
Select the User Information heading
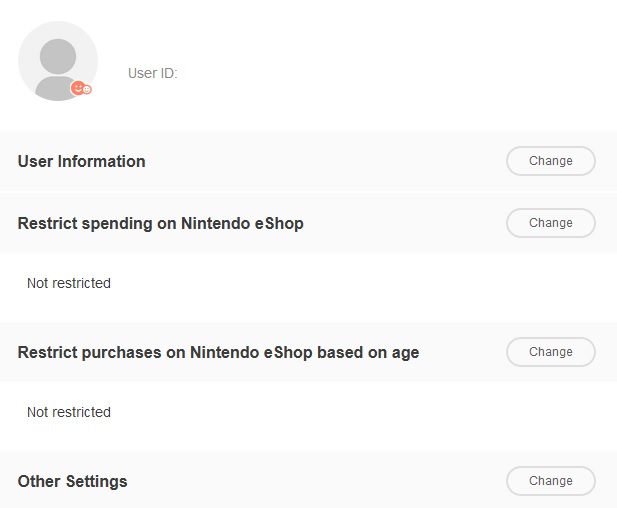[x=82, y=161]
